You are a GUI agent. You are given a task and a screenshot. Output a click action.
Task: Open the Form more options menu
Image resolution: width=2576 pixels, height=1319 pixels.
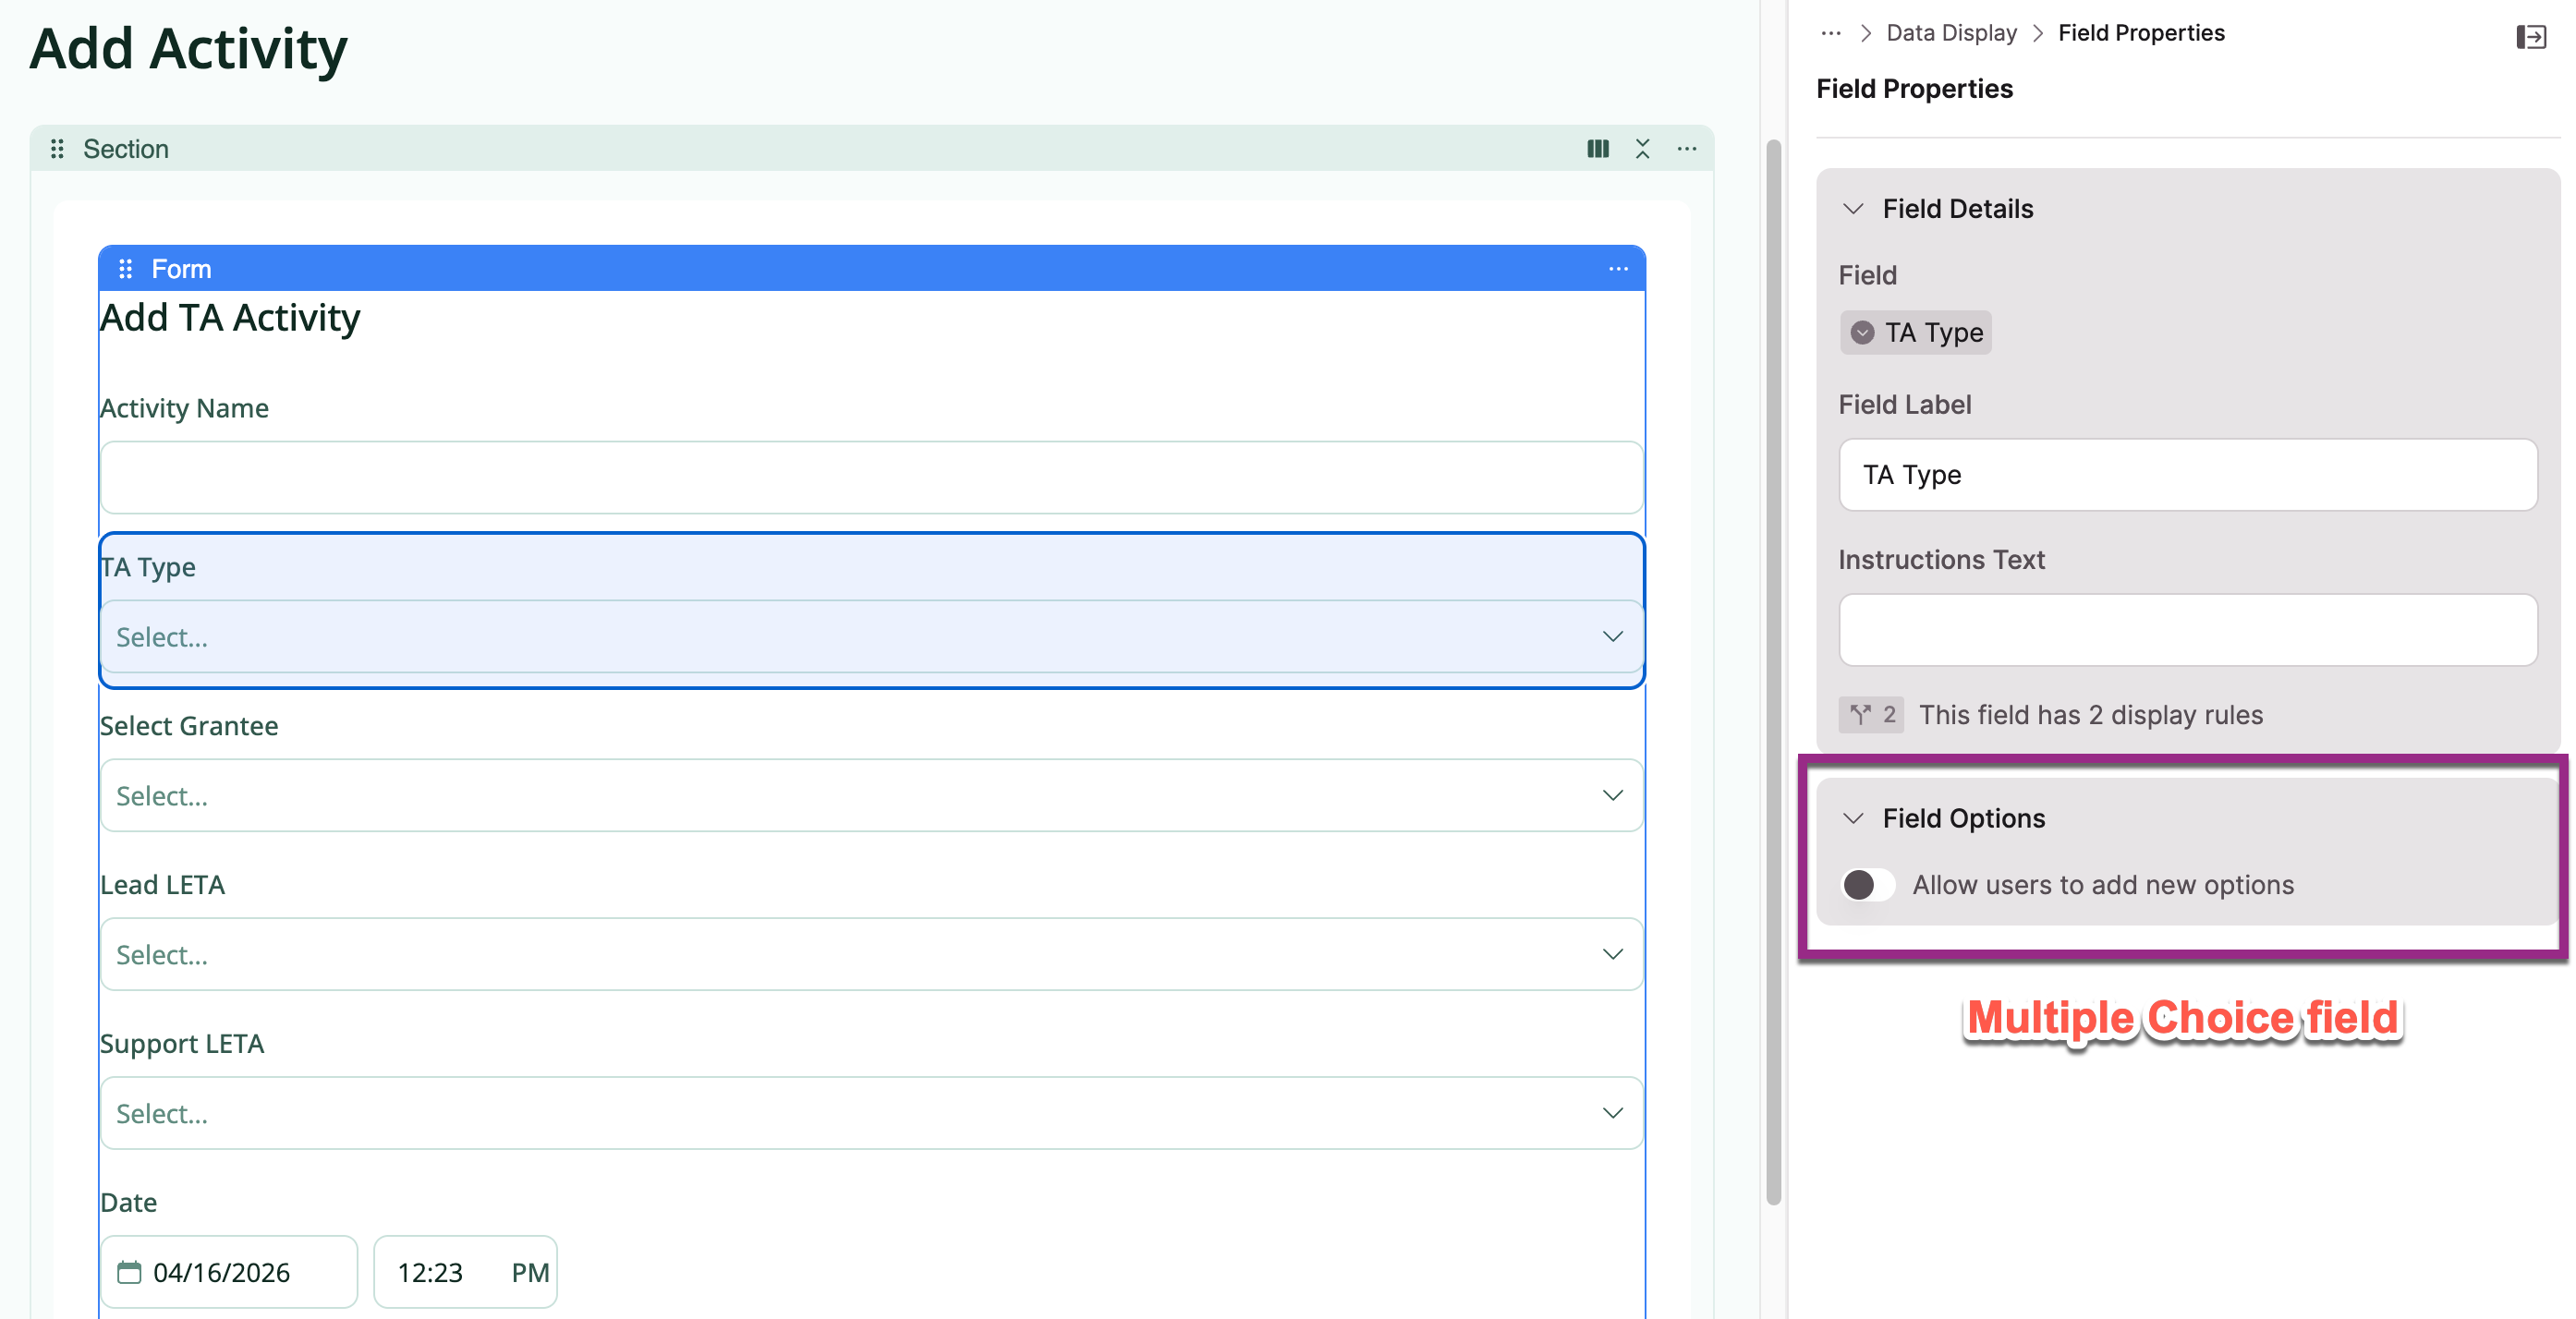1618,269
